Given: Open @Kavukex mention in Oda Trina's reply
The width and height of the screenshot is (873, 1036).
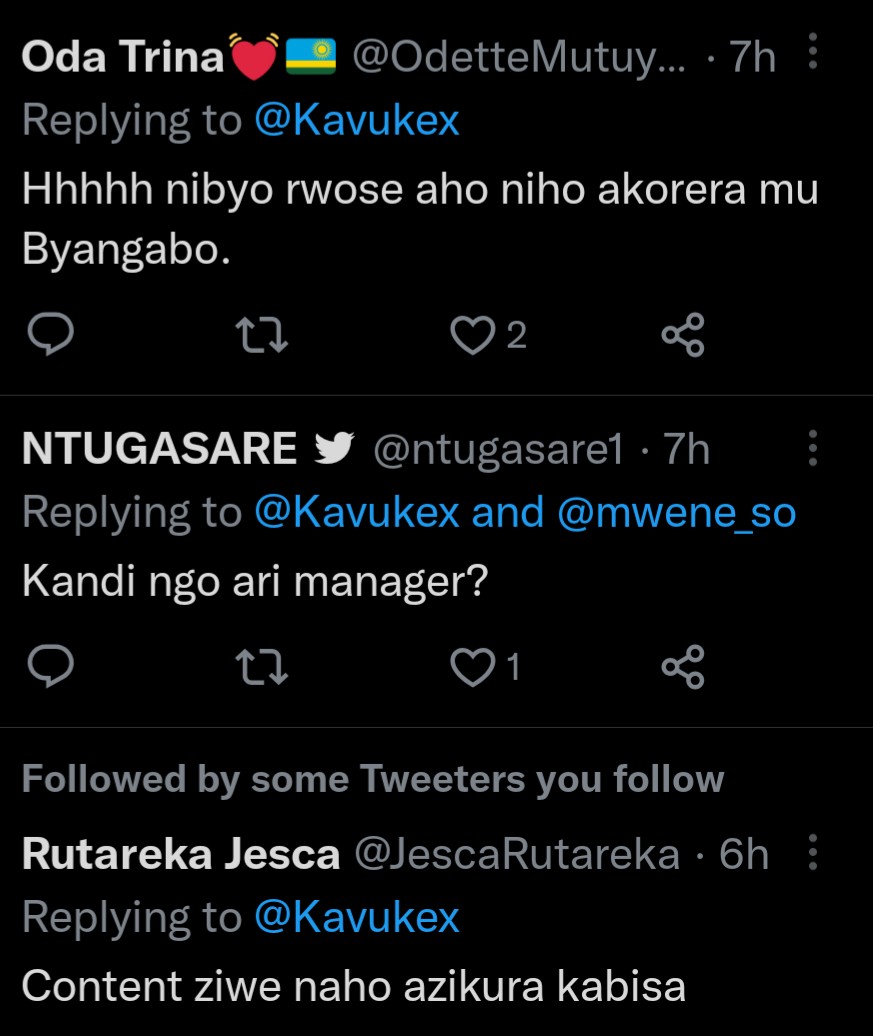Looking at the screenshot, I should (357, 120).
